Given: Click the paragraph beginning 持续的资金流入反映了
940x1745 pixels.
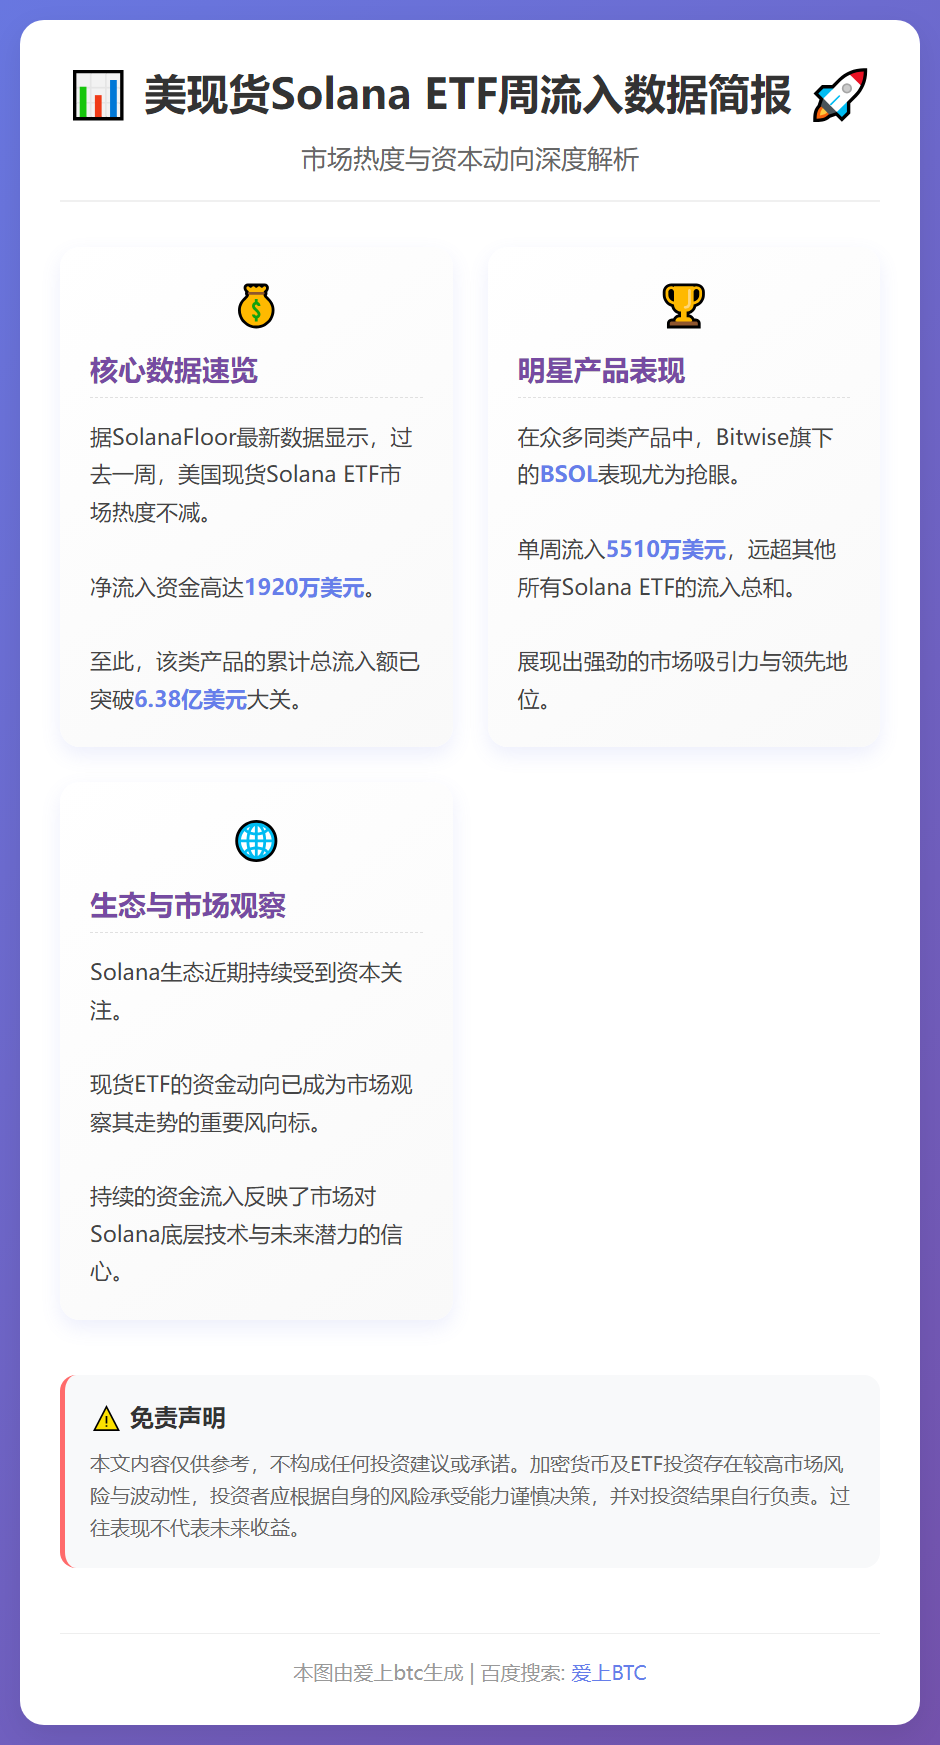Looking at the screenshot, I should 246,1234.
